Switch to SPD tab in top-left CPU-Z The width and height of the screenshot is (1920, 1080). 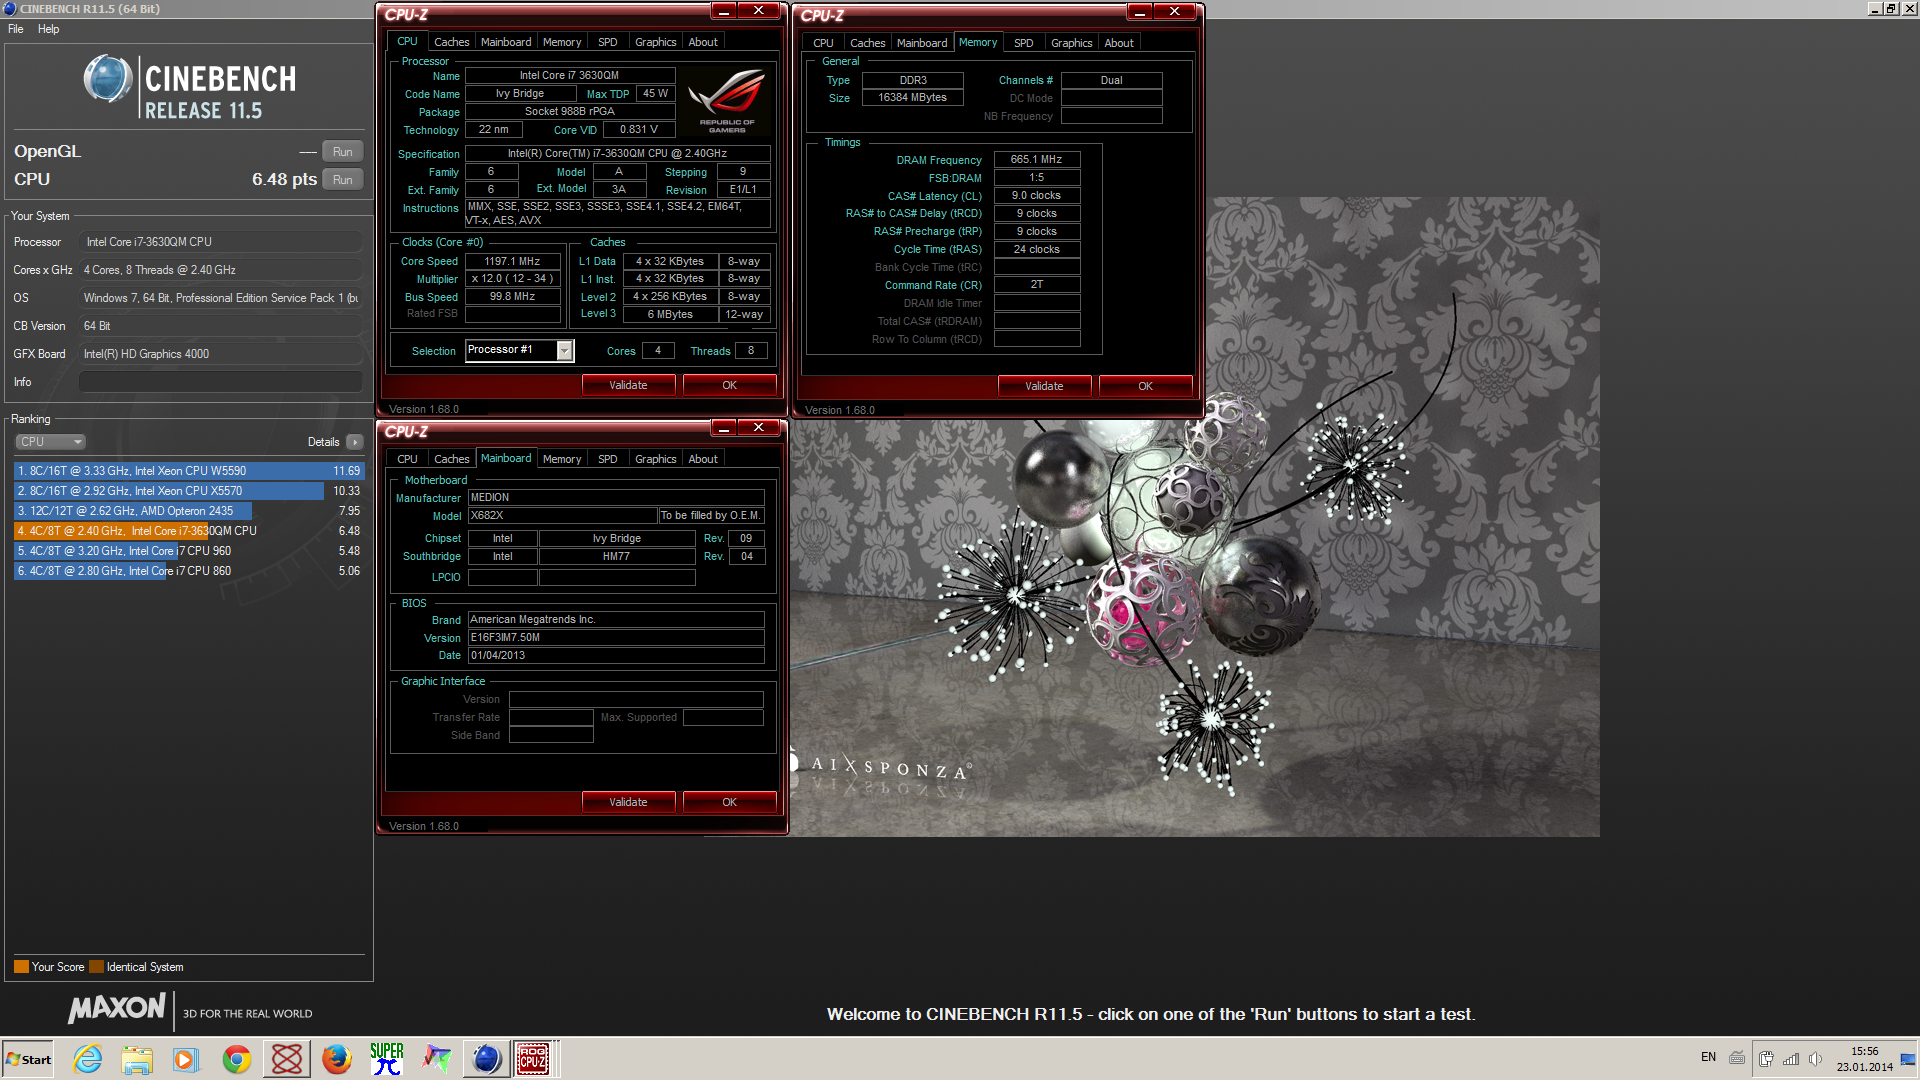(x=608, y=42)
